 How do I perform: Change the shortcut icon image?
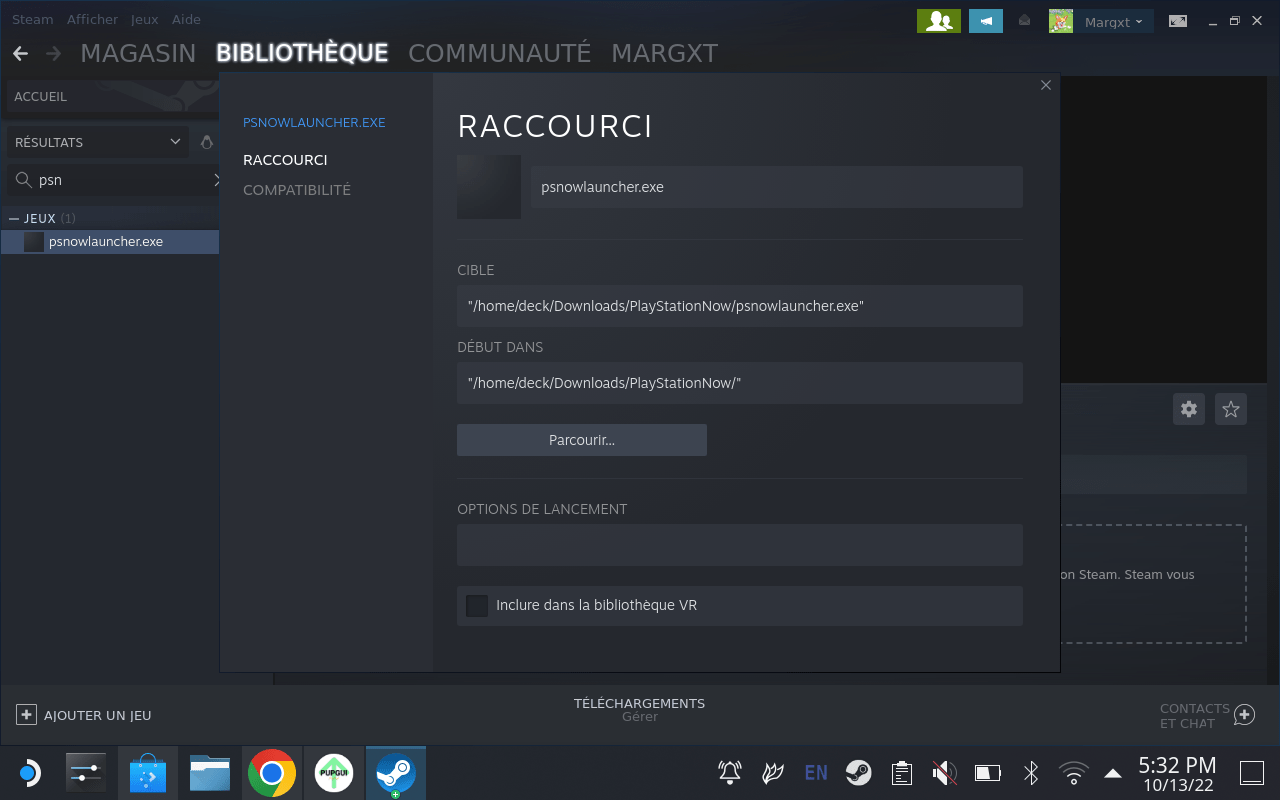click(489, 187)
